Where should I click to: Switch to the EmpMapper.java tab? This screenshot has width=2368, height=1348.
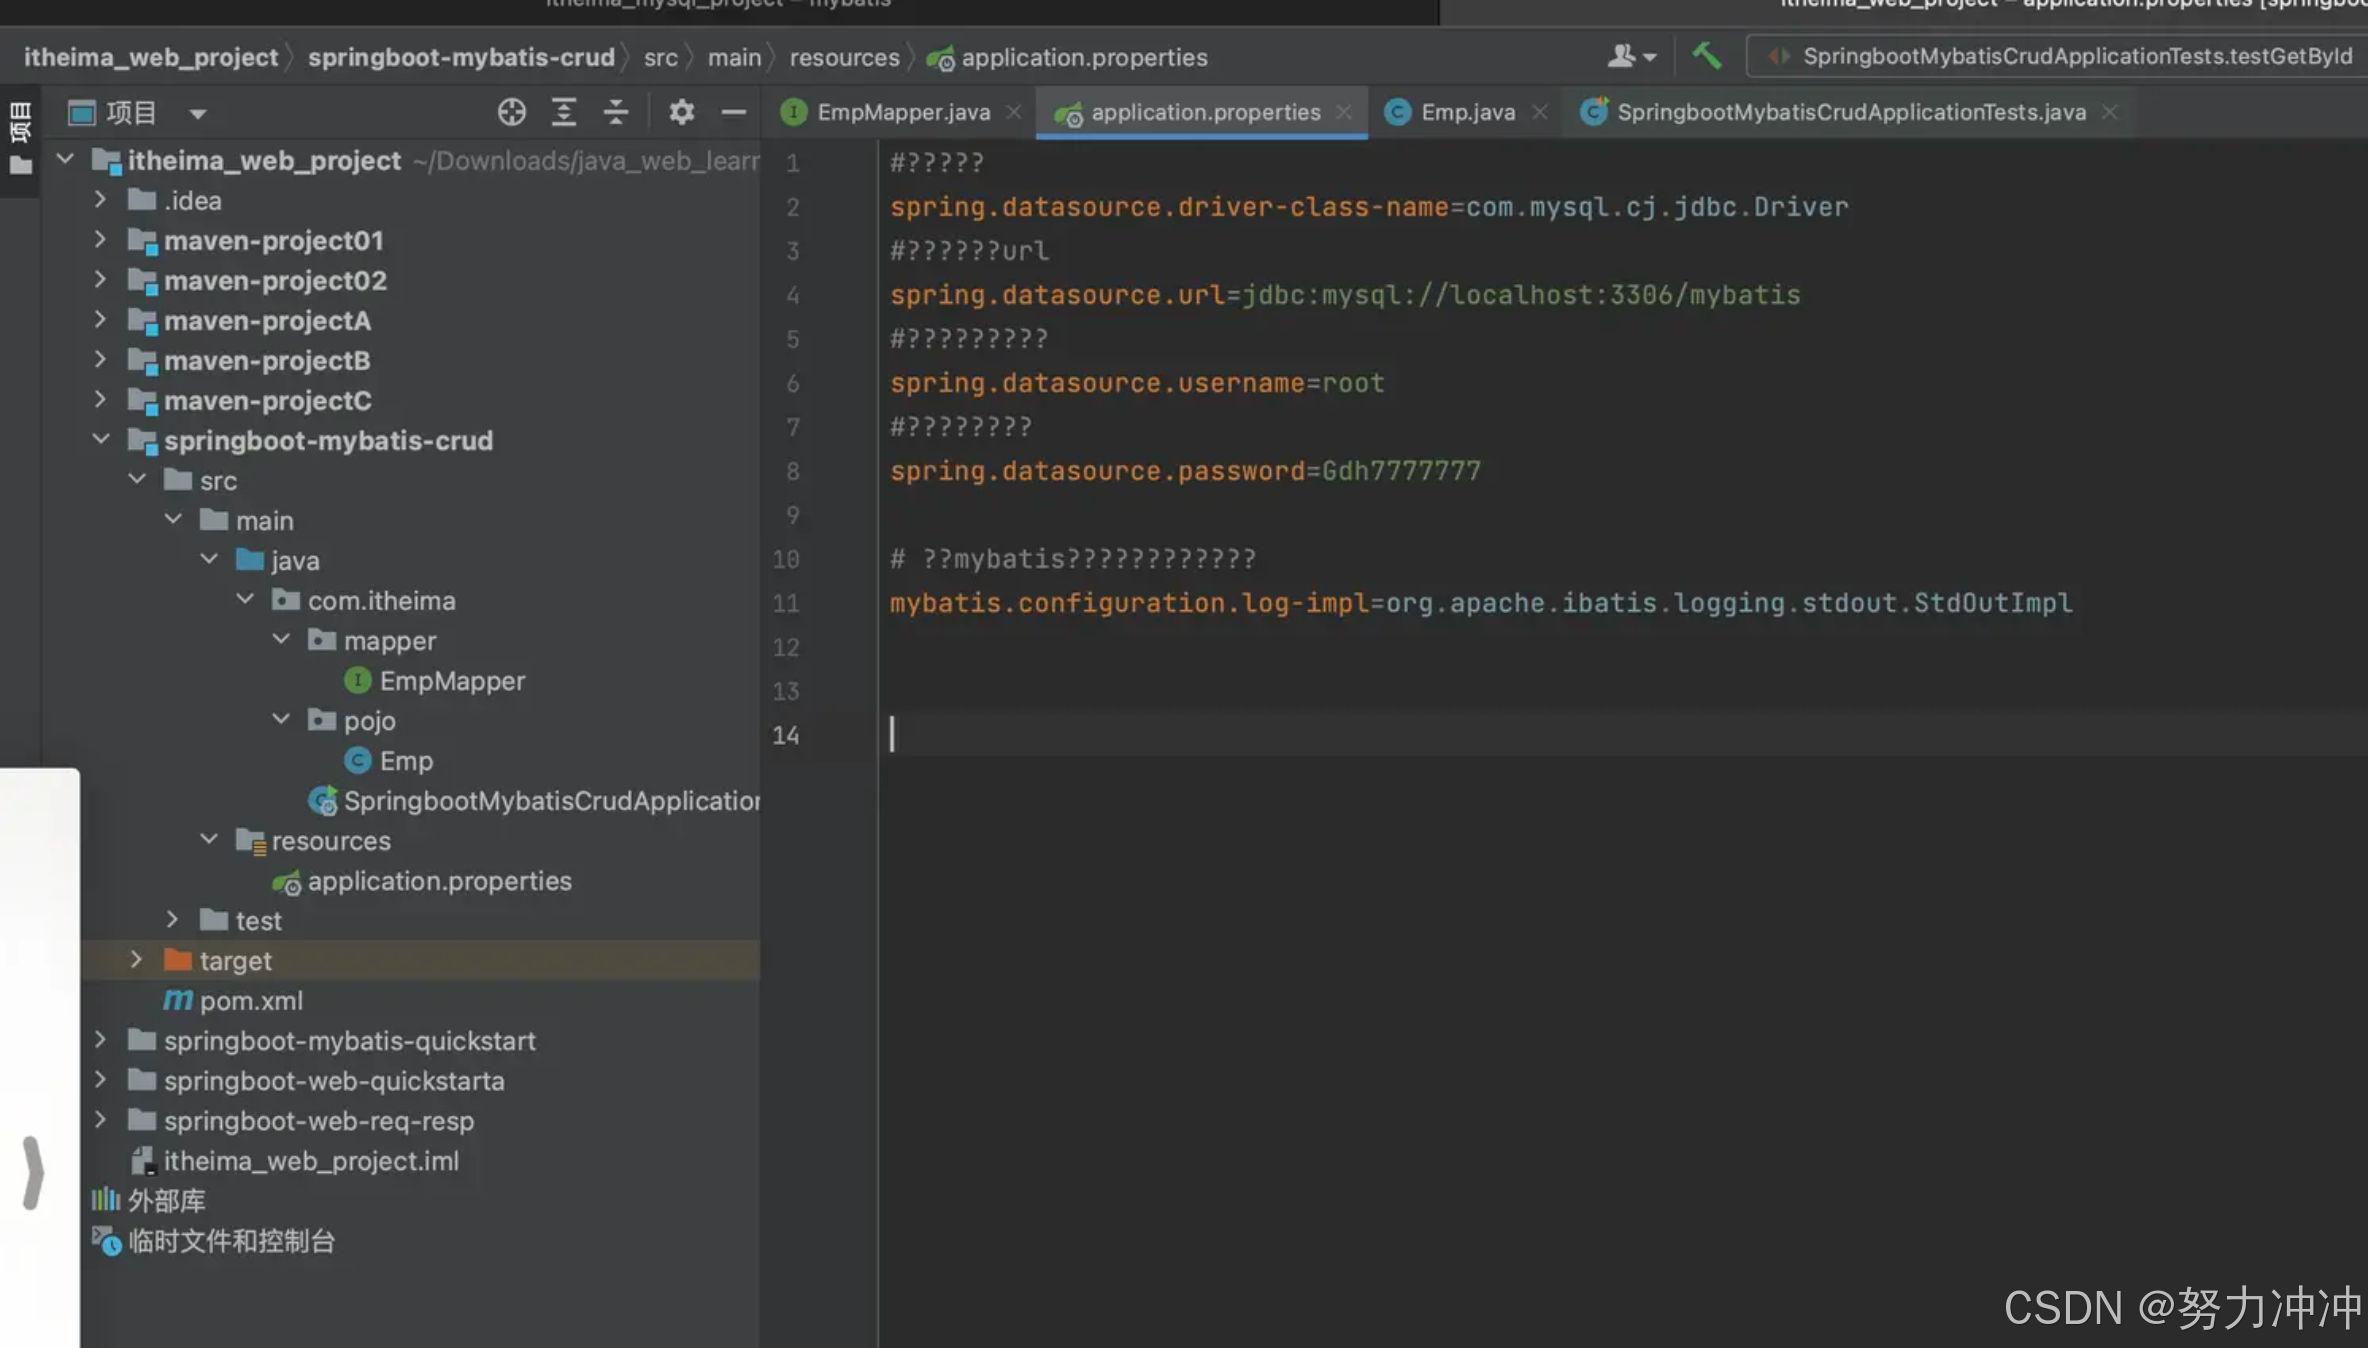point(902,112)
